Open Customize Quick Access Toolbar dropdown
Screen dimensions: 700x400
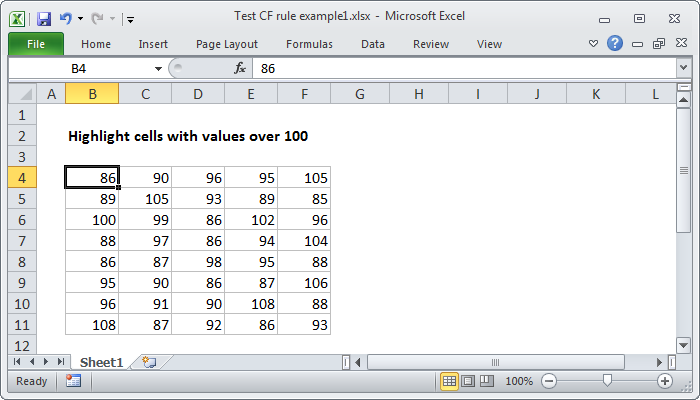[x=130, y=19]
